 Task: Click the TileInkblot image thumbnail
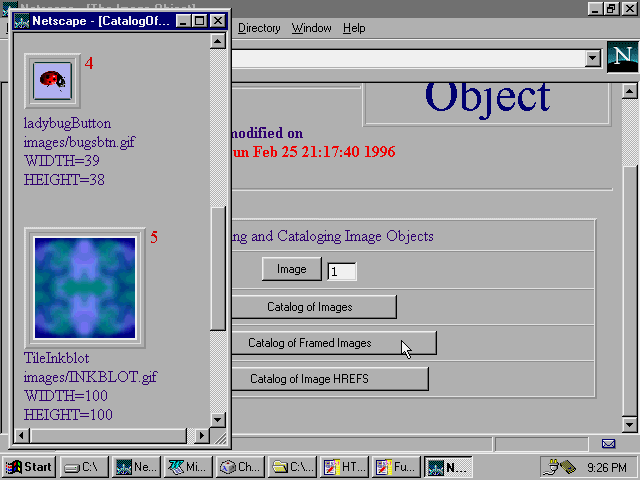point(84,288)
